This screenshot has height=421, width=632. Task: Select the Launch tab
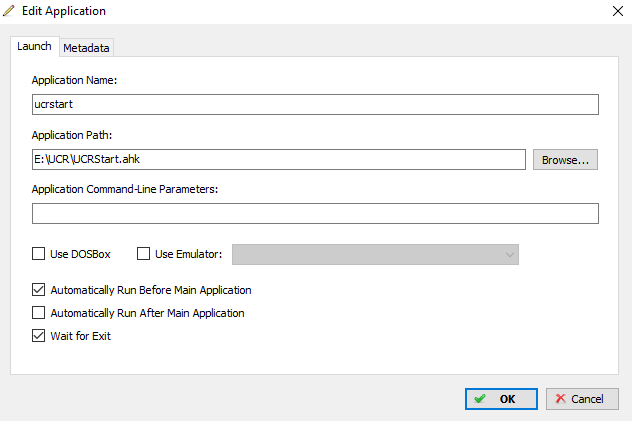click(35, 46)
